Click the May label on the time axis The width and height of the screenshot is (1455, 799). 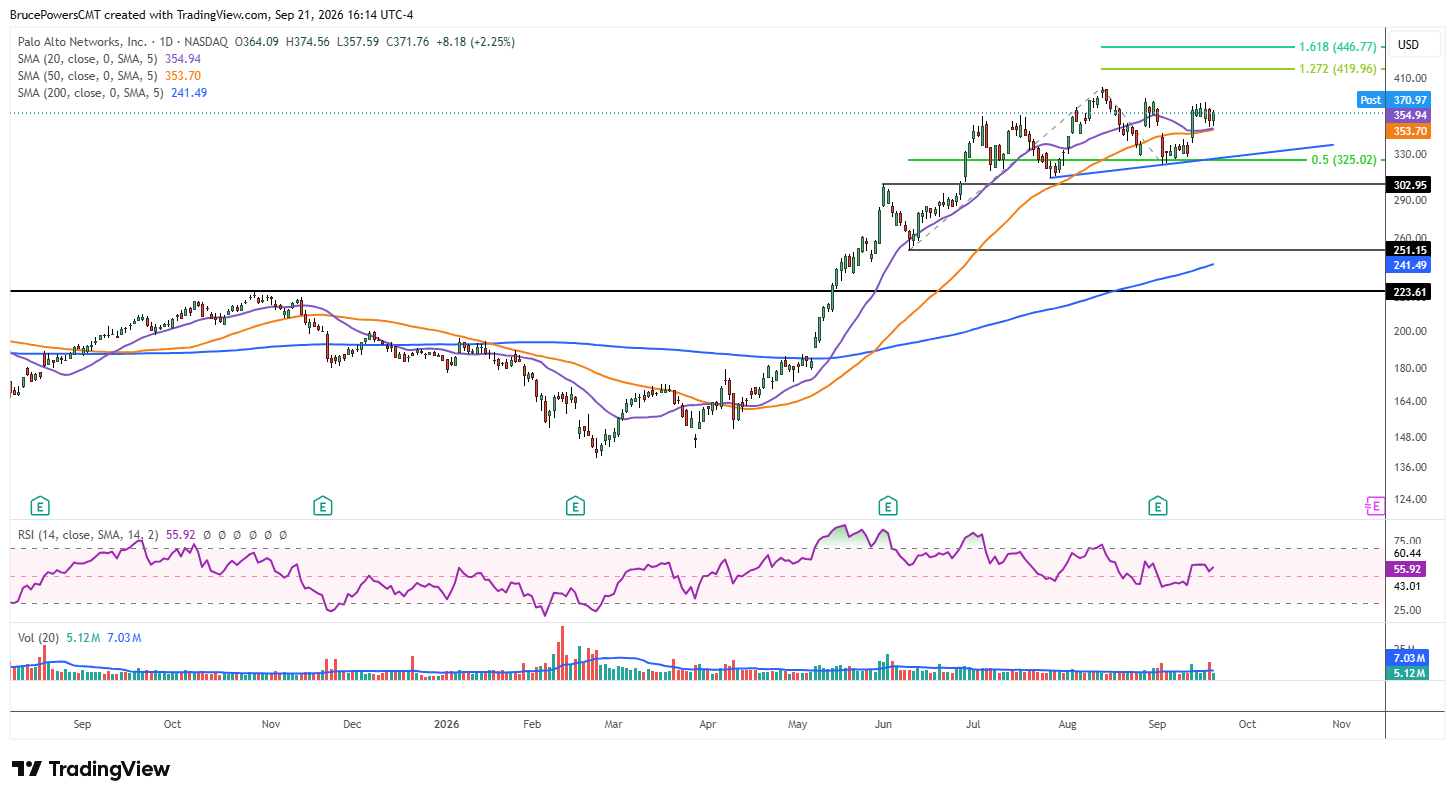pos(797,722)
